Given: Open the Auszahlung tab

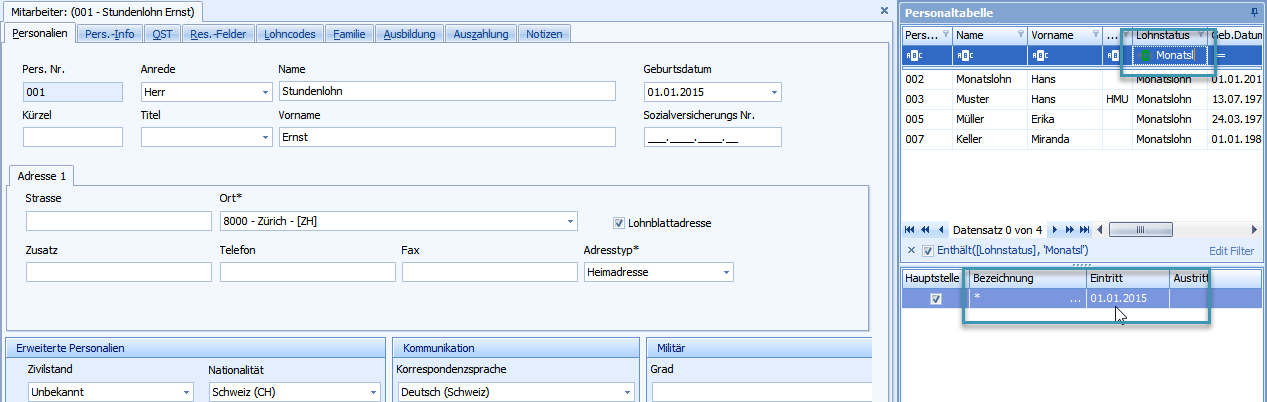Looking at the screenshot, I should coord(480,34).
